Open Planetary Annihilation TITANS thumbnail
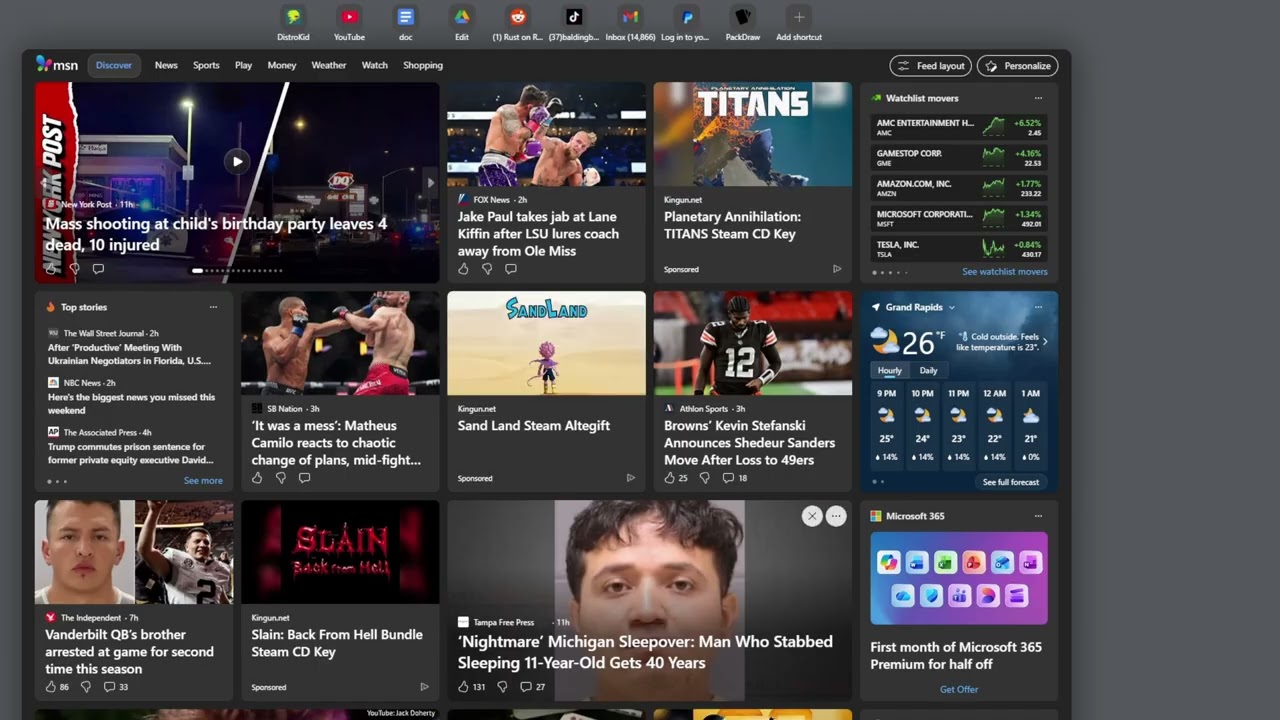The height and width of the screenshot is (720, 1280). click(753, 134)
